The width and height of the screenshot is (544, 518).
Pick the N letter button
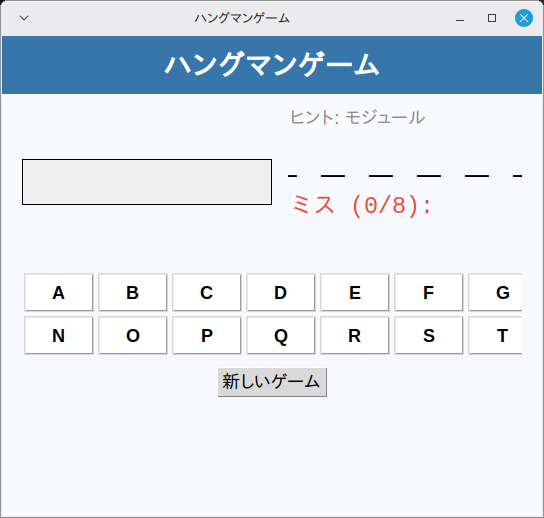(59, 336)
